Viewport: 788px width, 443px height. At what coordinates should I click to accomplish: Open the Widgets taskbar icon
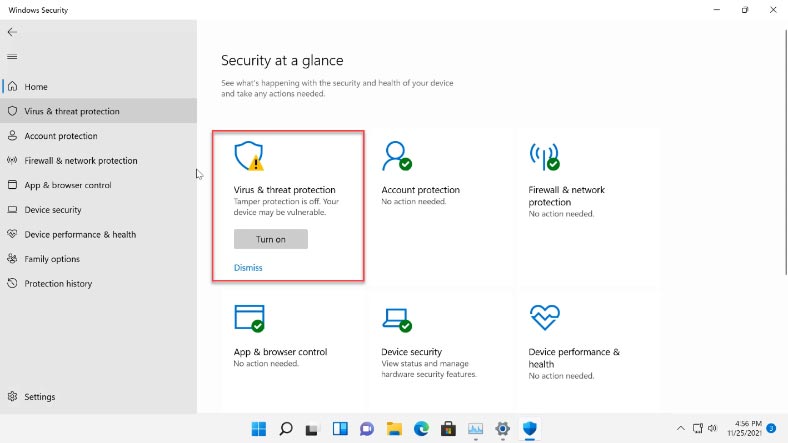340,429
